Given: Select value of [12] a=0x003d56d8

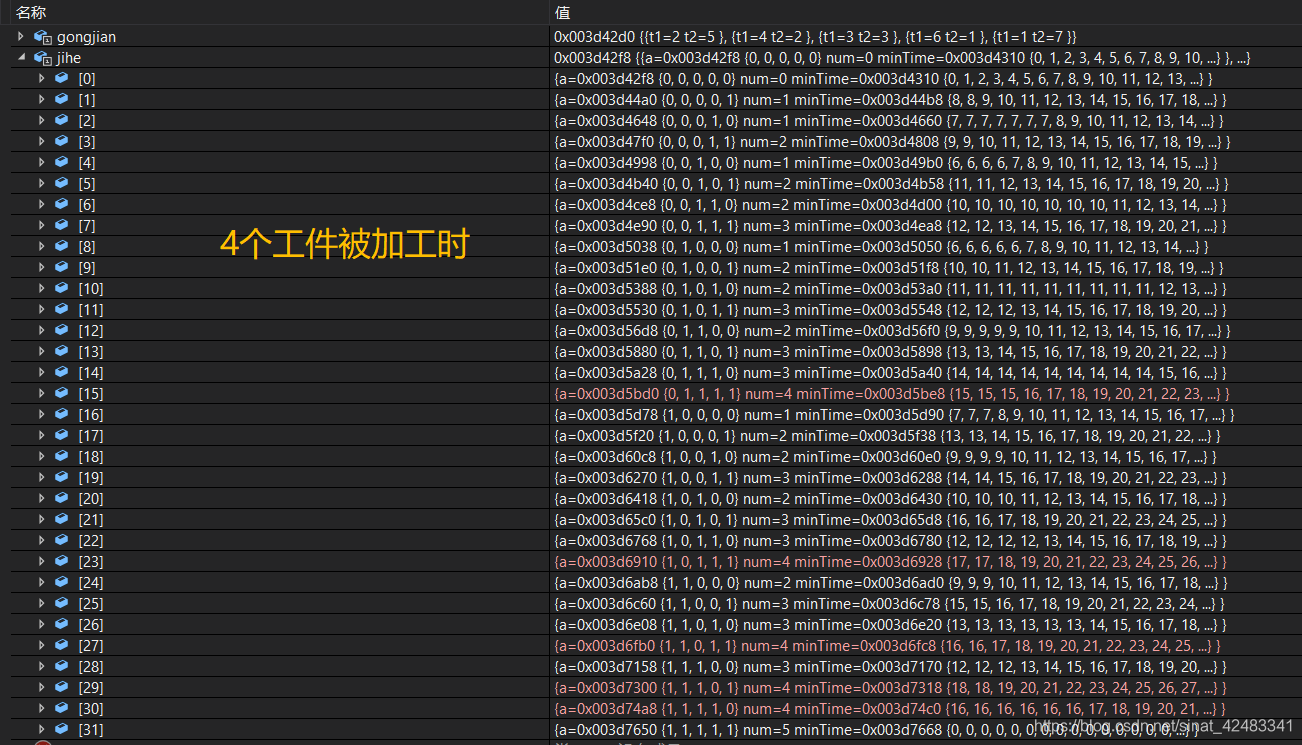Looking at the screenshot, I should (x=892, y=330).
